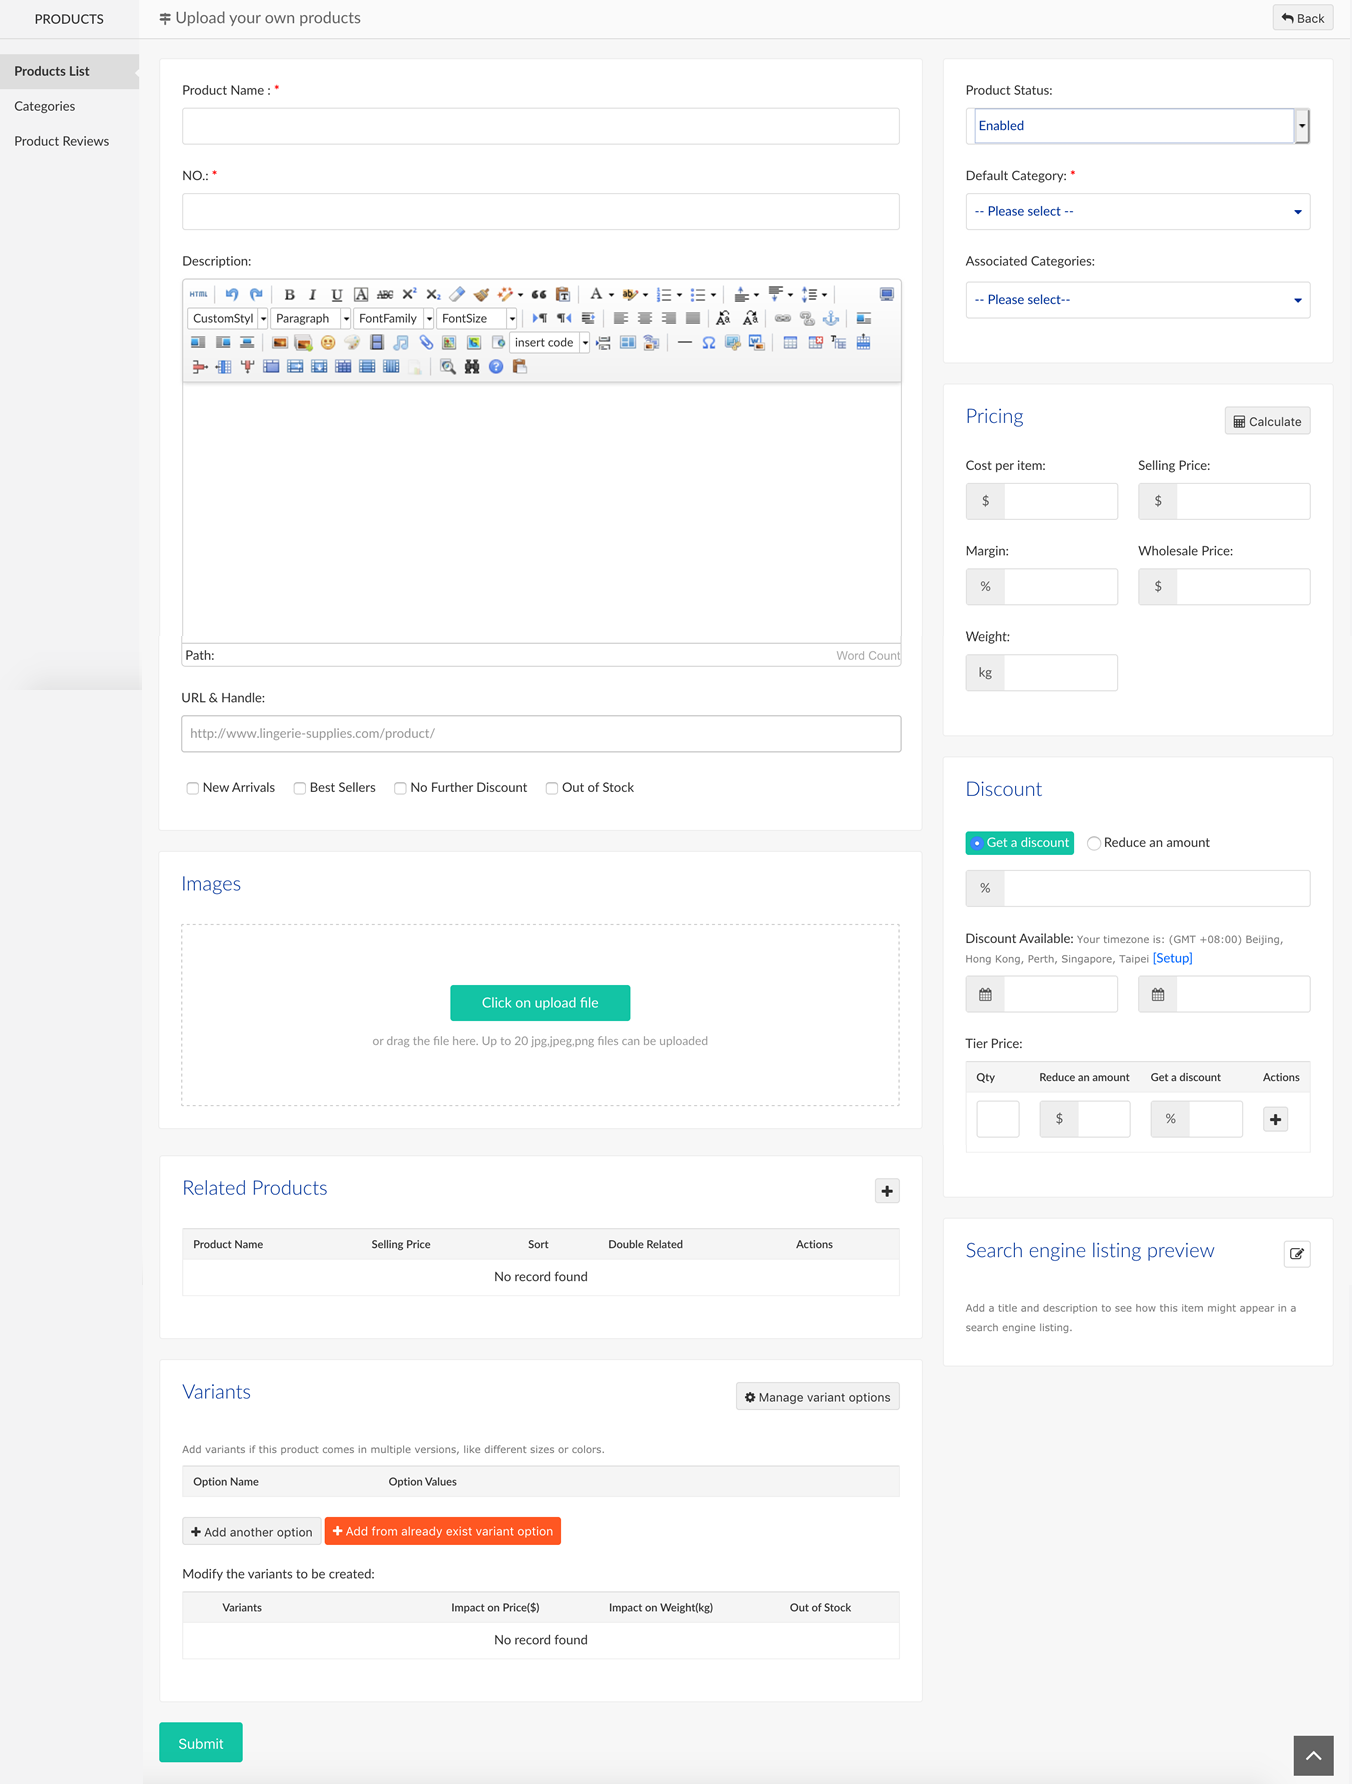Click the undo arrow in editor toolbar

[232, 295]
